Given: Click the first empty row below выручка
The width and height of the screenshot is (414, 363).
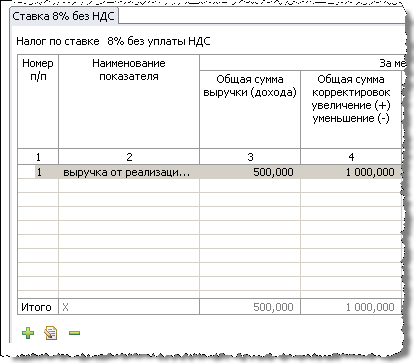Looking at the screenshot, I should point(209,186).
